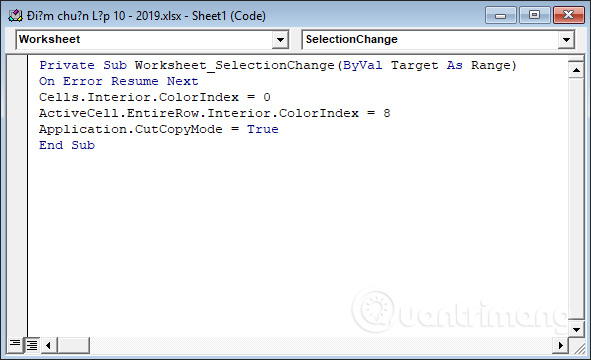591x360 pixels.
Task: Click the vertical scrollbar up arrow
Action: click(x=576, y=70)
